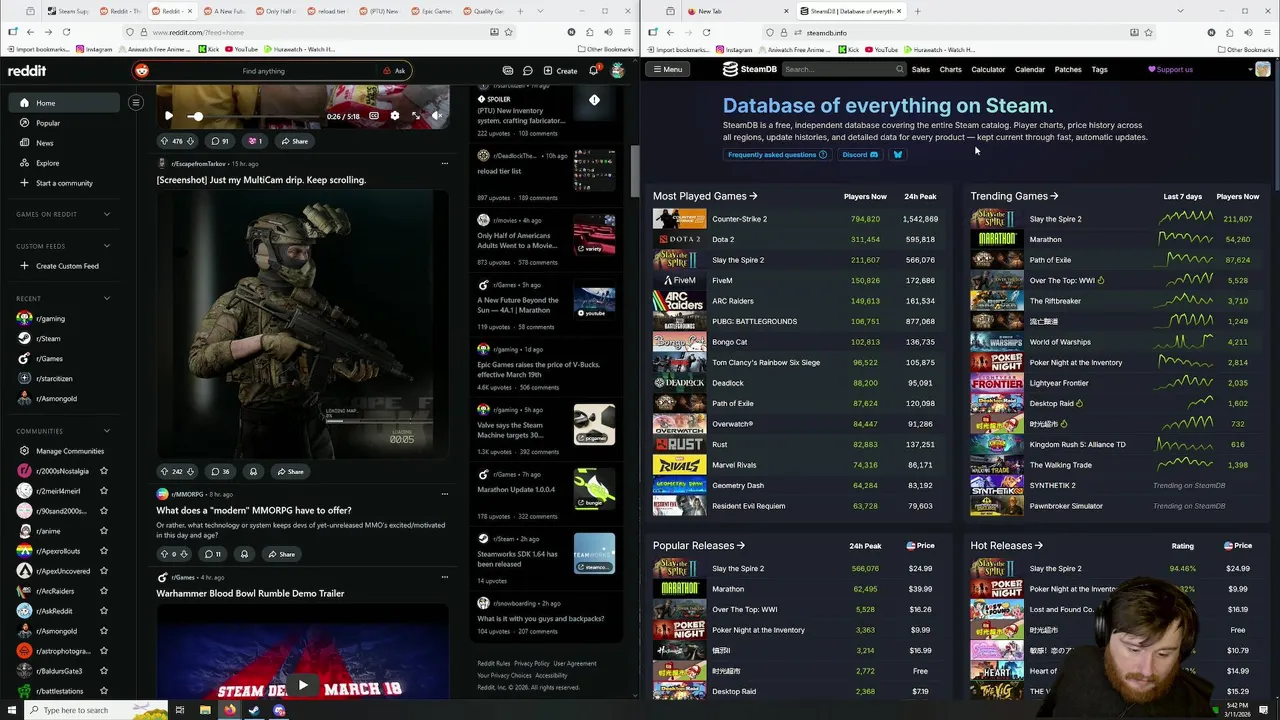Open options menu for EscapefromTarkov post
Image resolution: width=1280 pixels, height=720 pixels.
pos(444,163)
